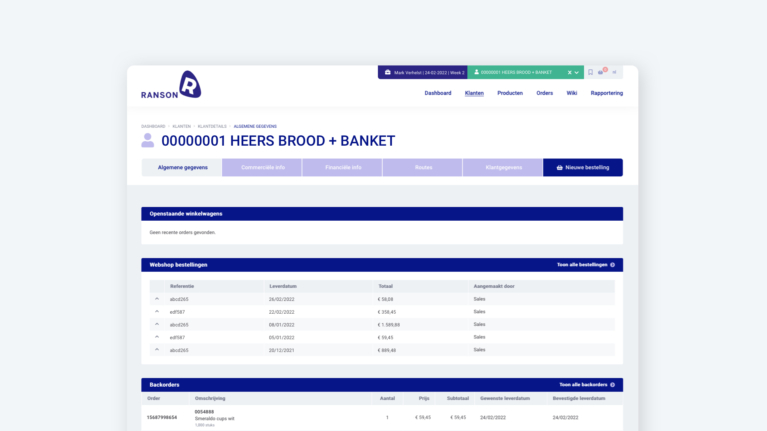Switch to the Commerciële info tab
Screen dimensions: 767x431
(x=262, y=167)
